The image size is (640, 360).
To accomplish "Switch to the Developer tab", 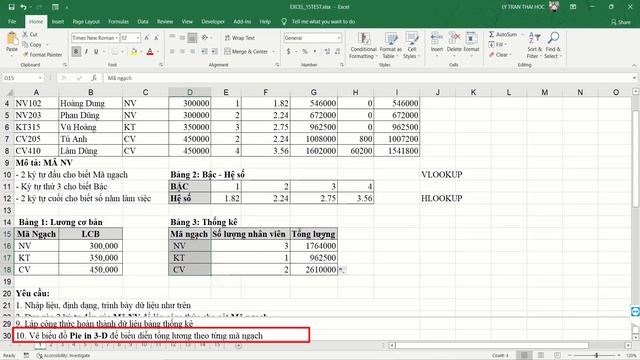I will [213, 22].
